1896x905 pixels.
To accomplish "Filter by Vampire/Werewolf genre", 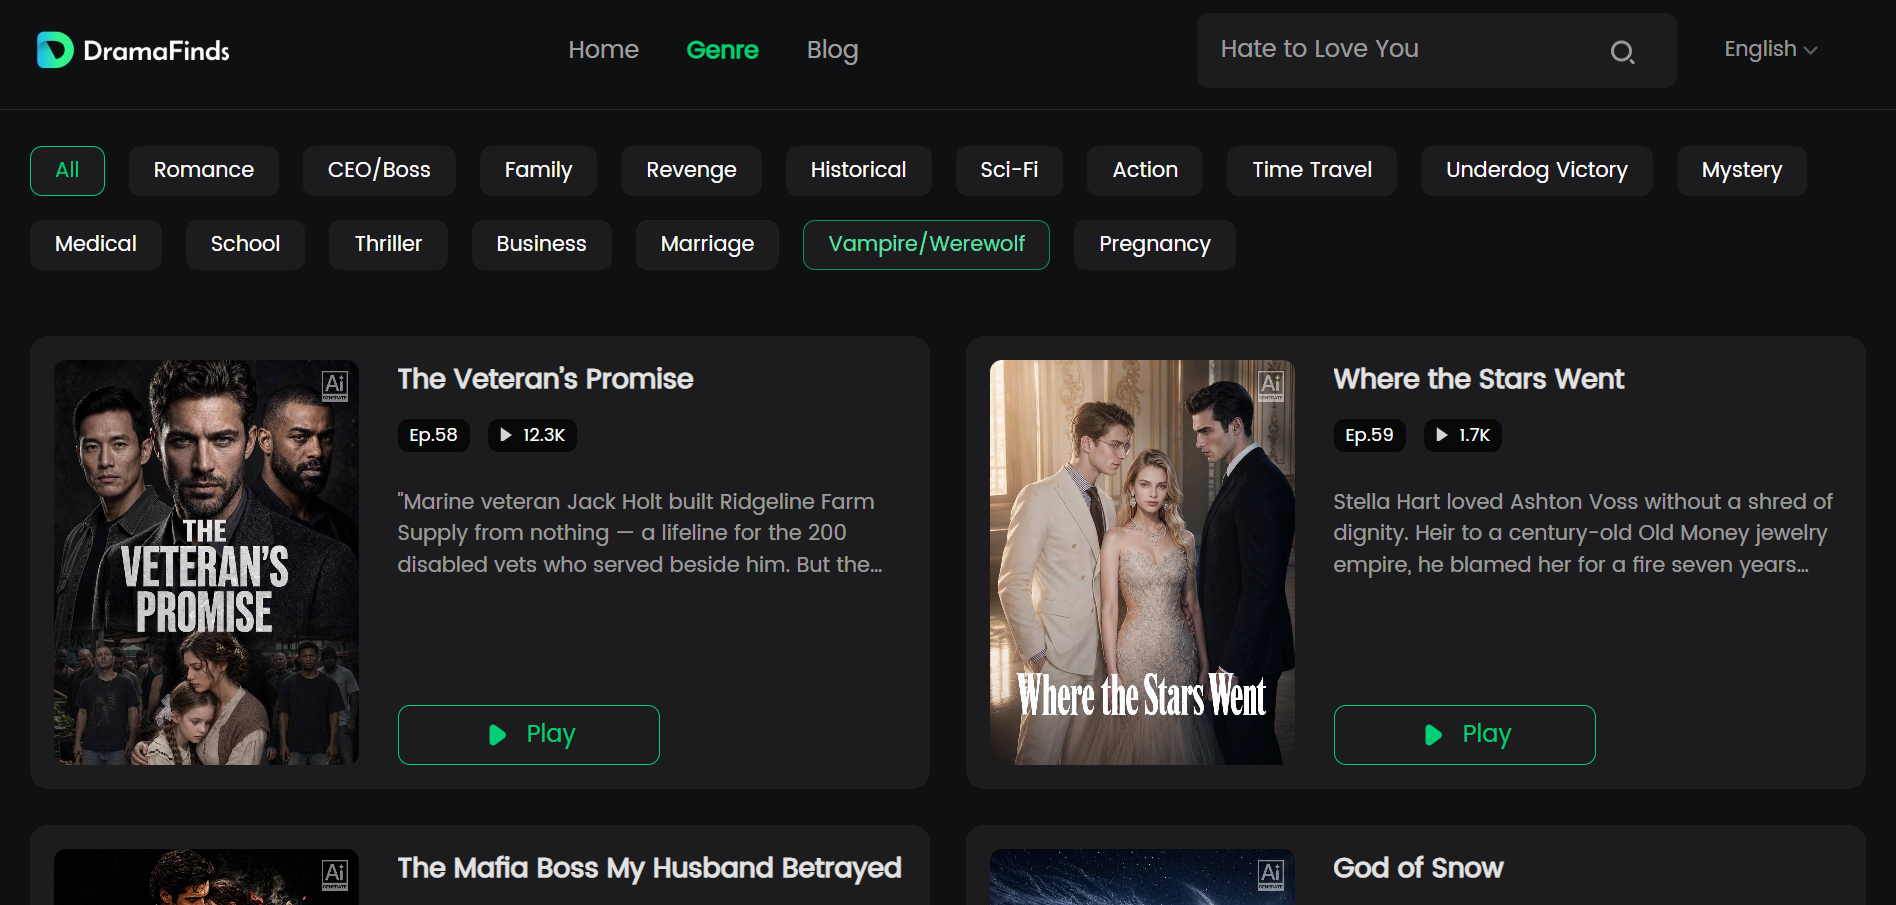I will click(926, 245).
